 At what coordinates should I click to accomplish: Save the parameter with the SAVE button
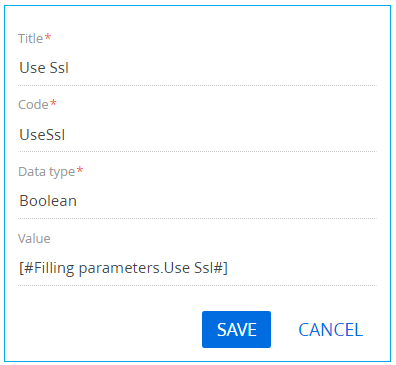point(236,329)
